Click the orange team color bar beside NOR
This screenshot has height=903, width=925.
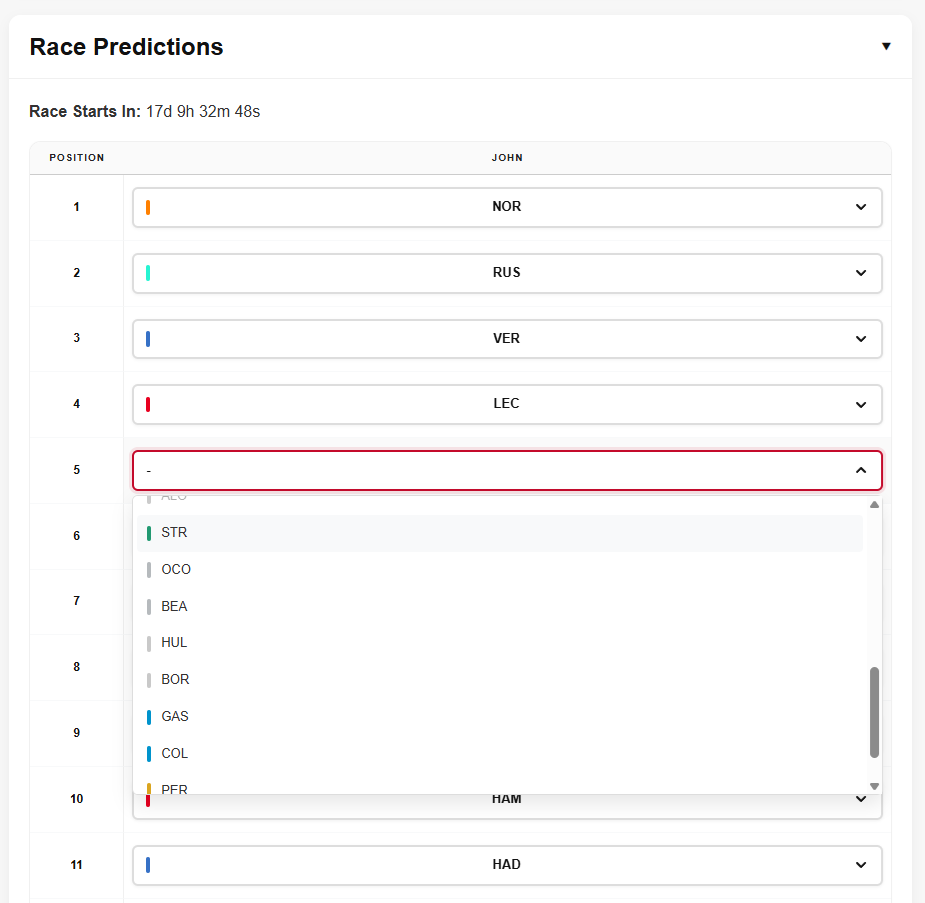point(149,206)
